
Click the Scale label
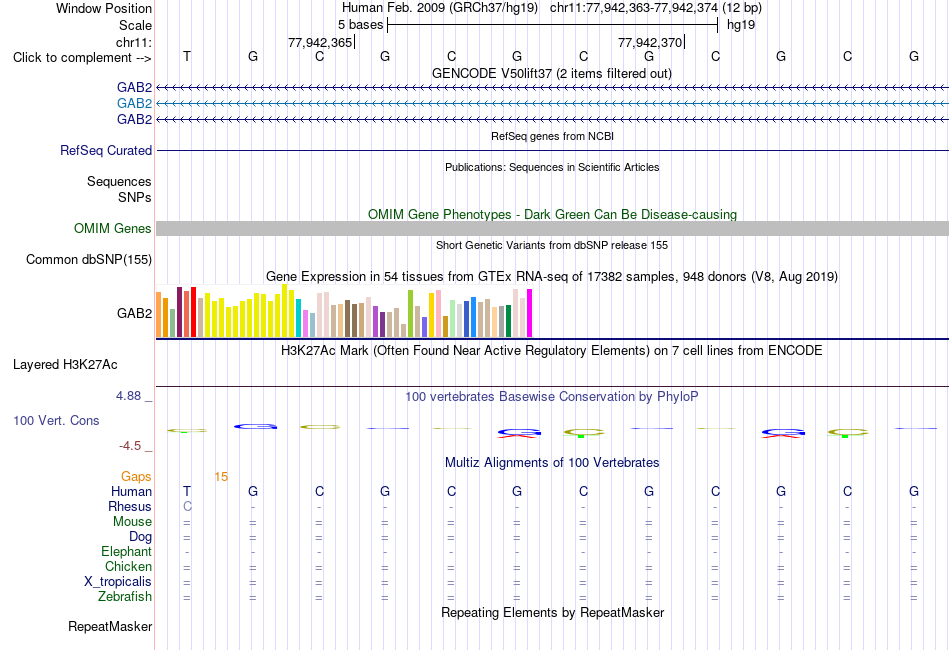click(x=135, y=25)
